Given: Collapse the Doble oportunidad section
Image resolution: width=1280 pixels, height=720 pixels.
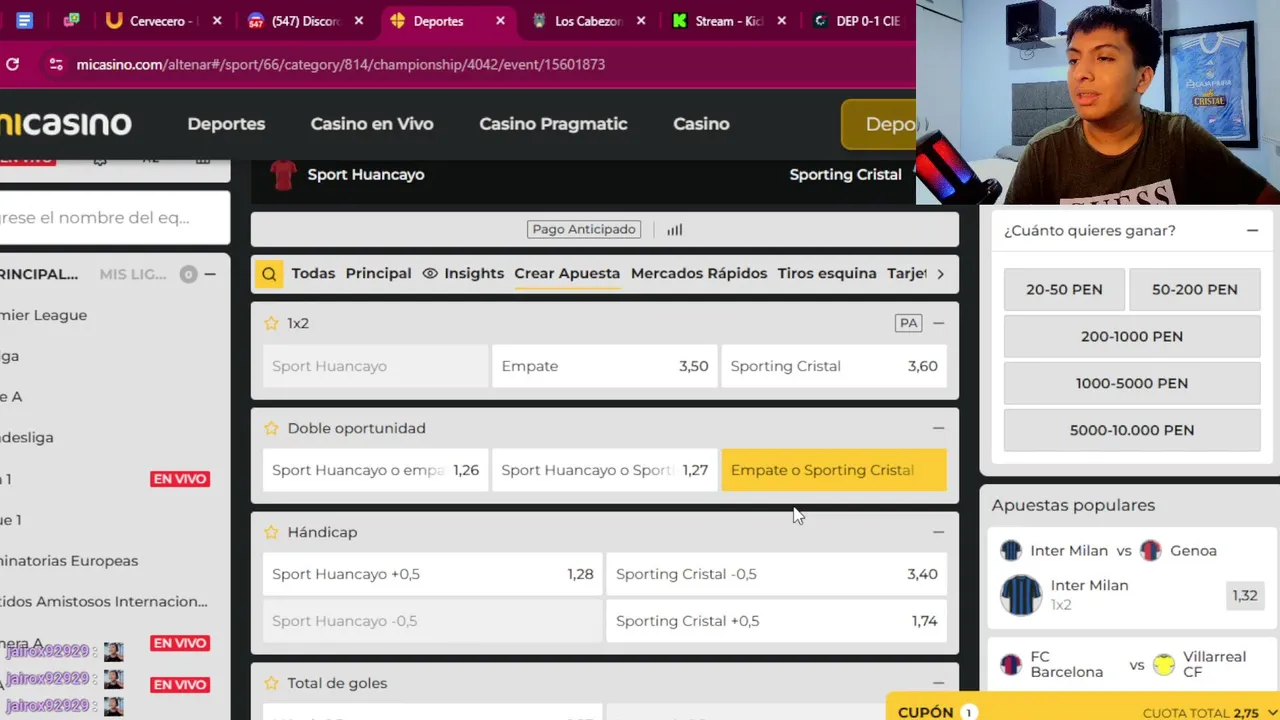Looking at the screenshot, I should (938, 428).
